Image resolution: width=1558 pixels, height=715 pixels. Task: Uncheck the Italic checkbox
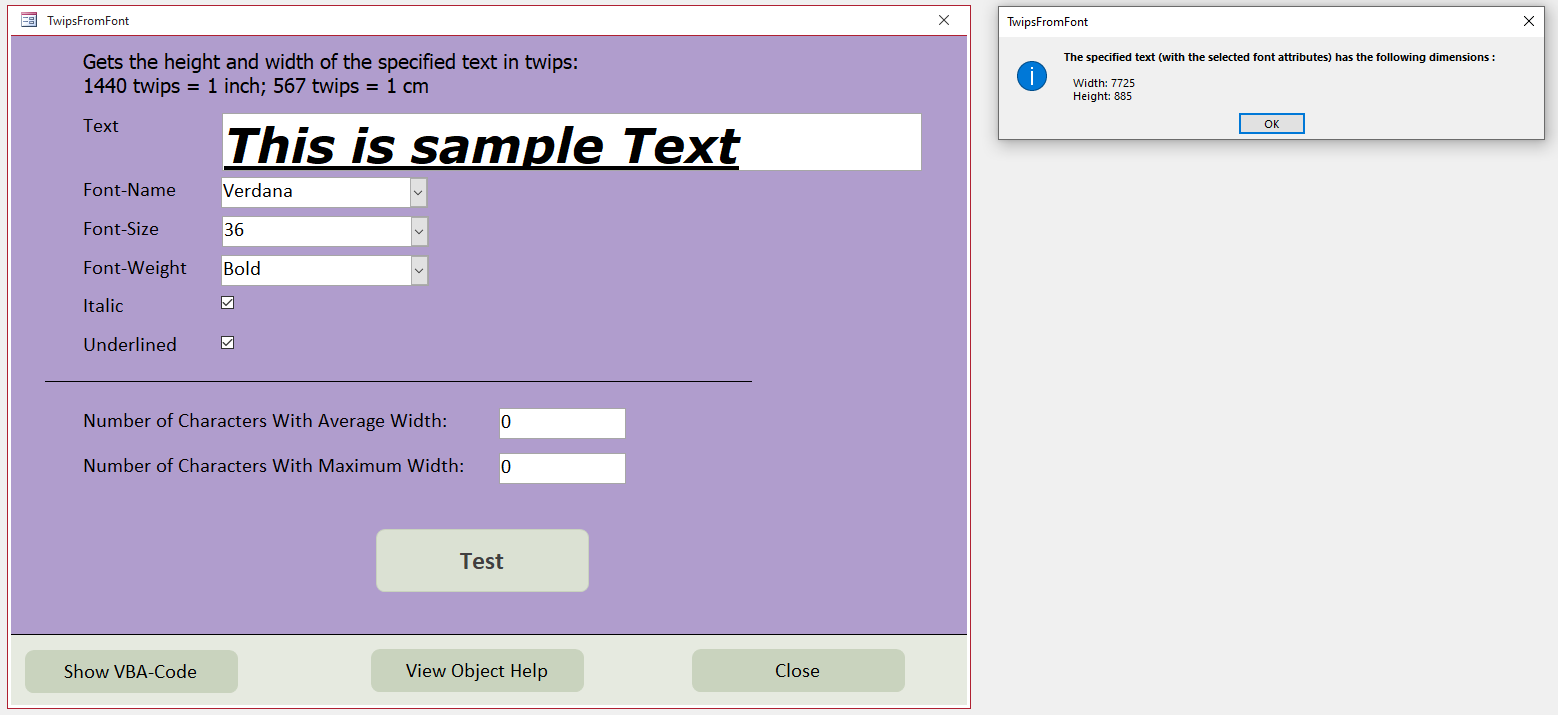click(x=228, y=303)
